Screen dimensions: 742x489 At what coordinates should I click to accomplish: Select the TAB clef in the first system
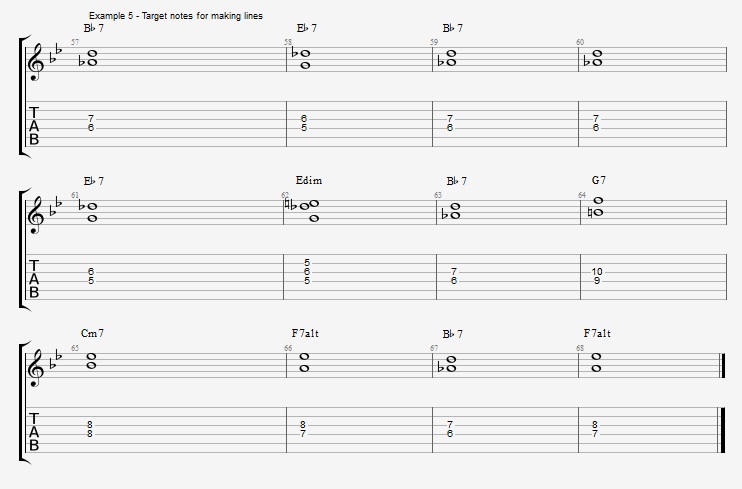34,125
